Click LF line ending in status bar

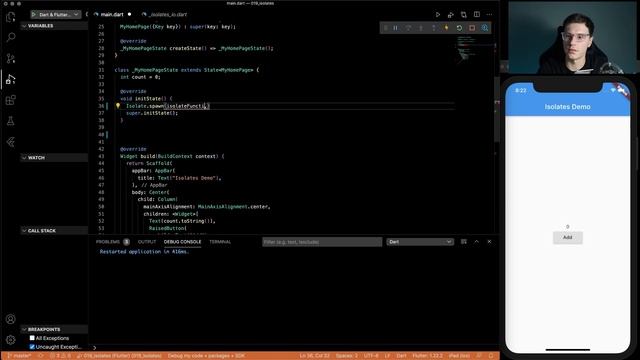point(387,356)
